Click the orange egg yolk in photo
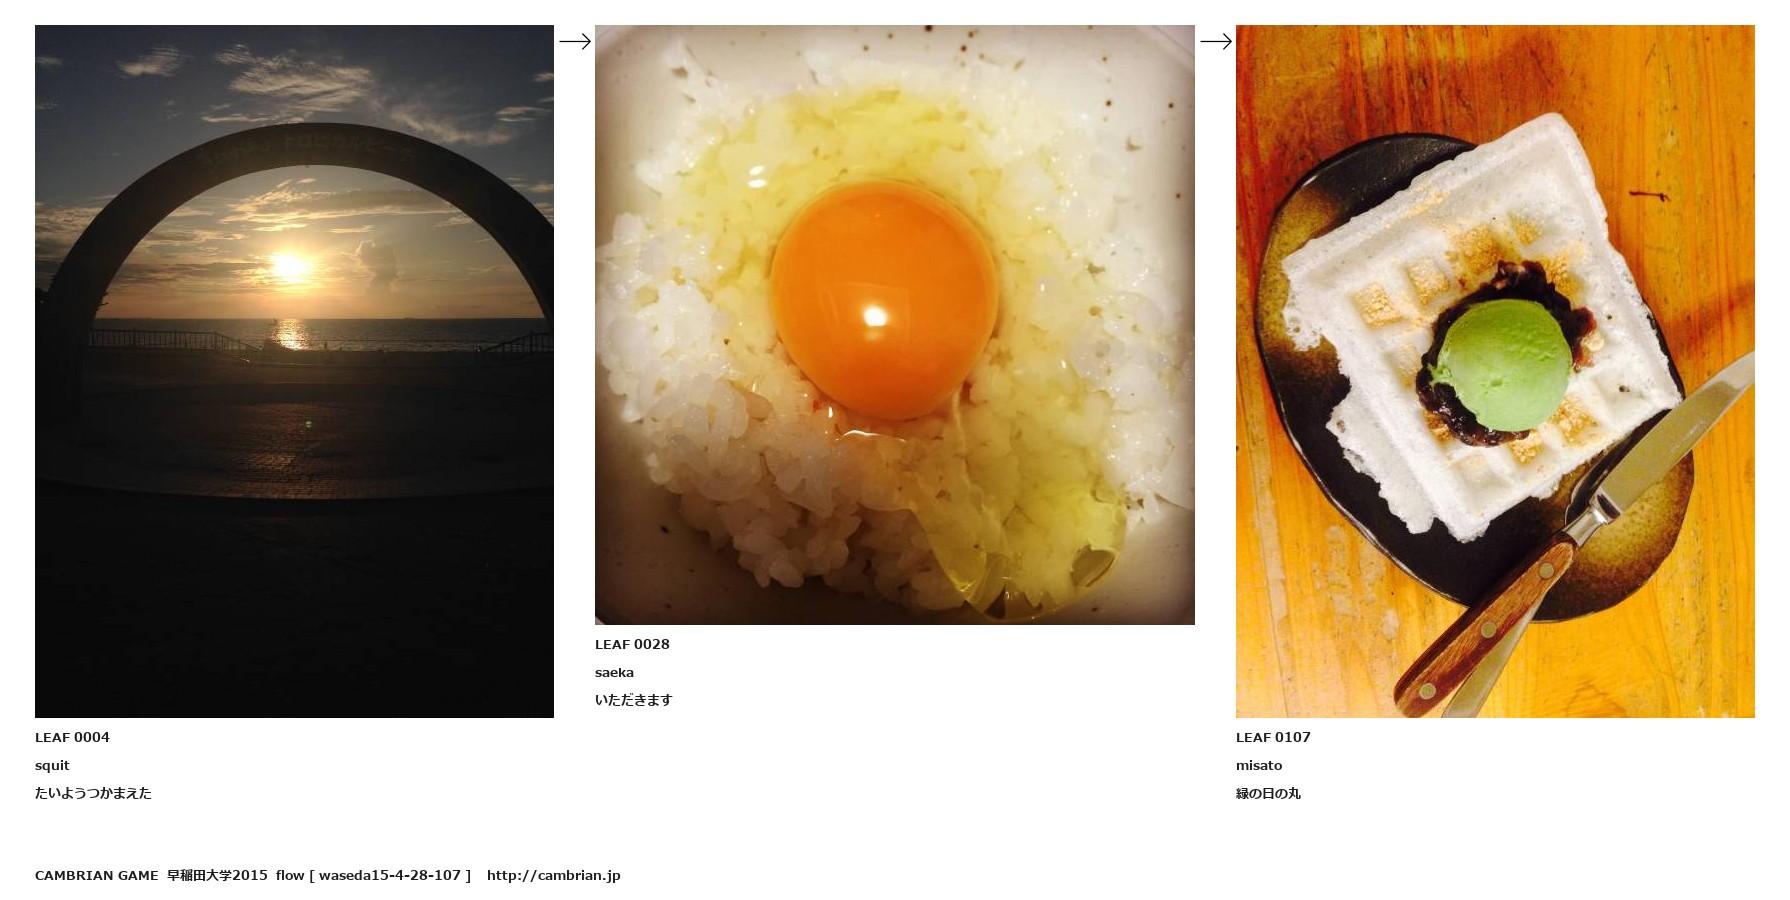 [x=885, y=300]
